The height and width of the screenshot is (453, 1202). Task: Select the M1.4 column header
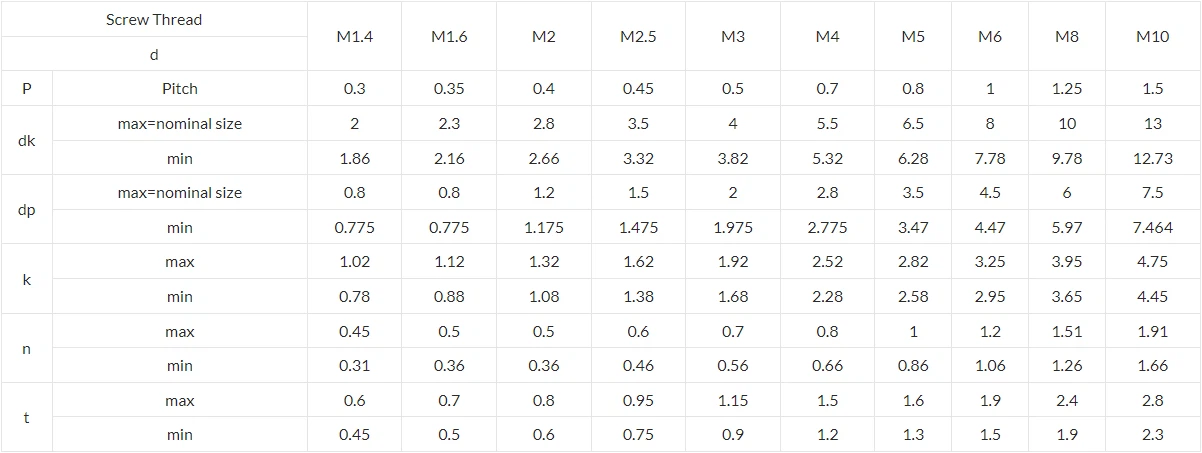click(x=354, y=36)
